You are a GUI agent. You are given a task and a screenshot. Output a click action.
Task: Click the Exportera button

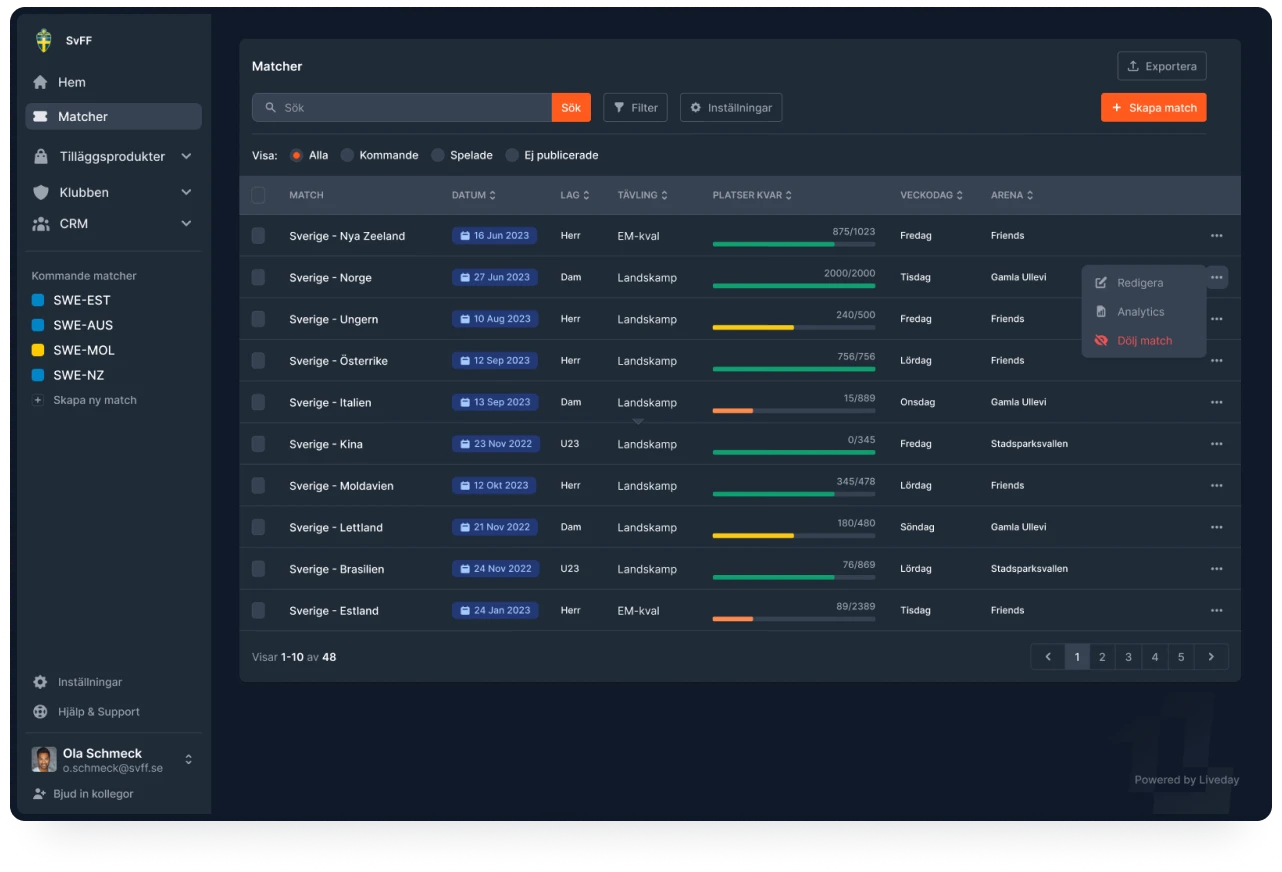point(1161,66)
